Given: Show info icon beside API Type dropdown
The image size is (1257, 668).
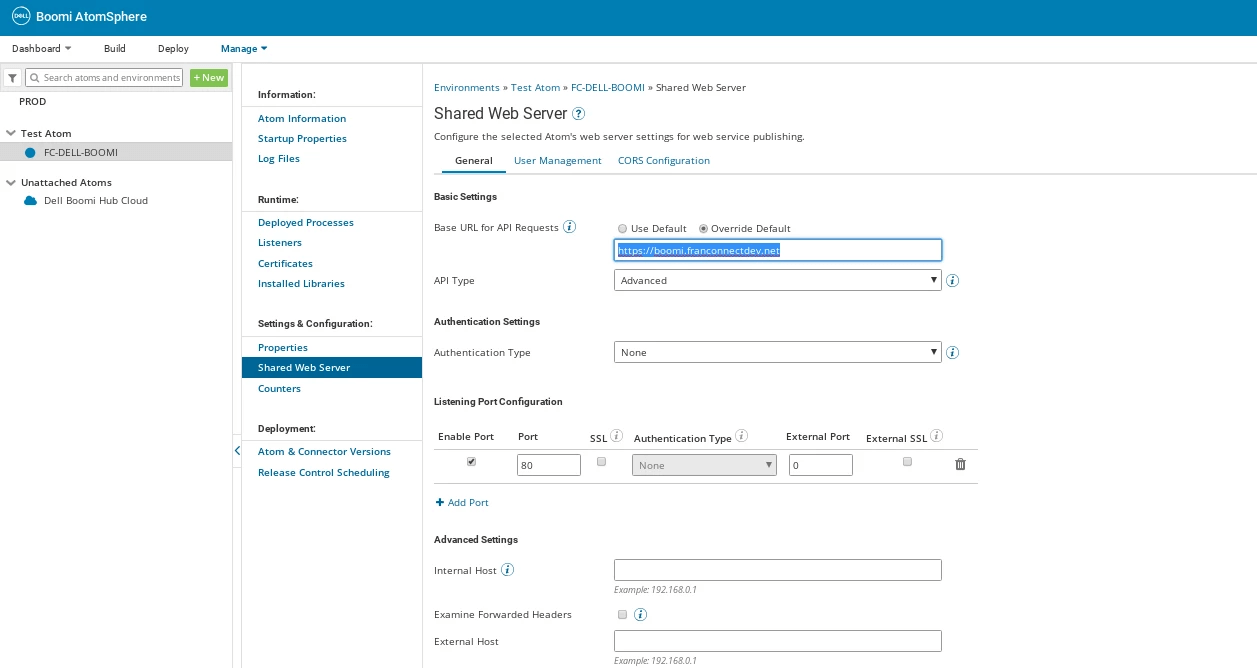Looking at the screenshot, I should click(x=952, y=281).
